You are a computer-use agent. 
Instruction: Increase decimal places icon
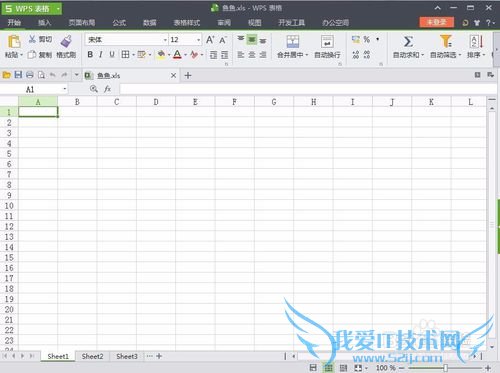(356, 54)
